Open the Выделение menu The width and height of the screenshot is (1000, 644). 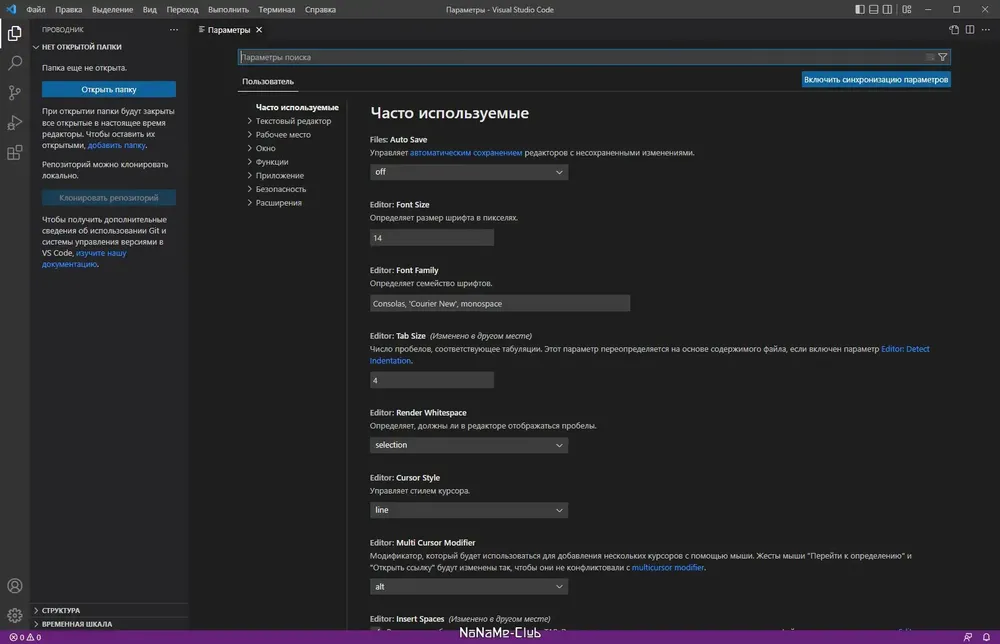[112, 10]
